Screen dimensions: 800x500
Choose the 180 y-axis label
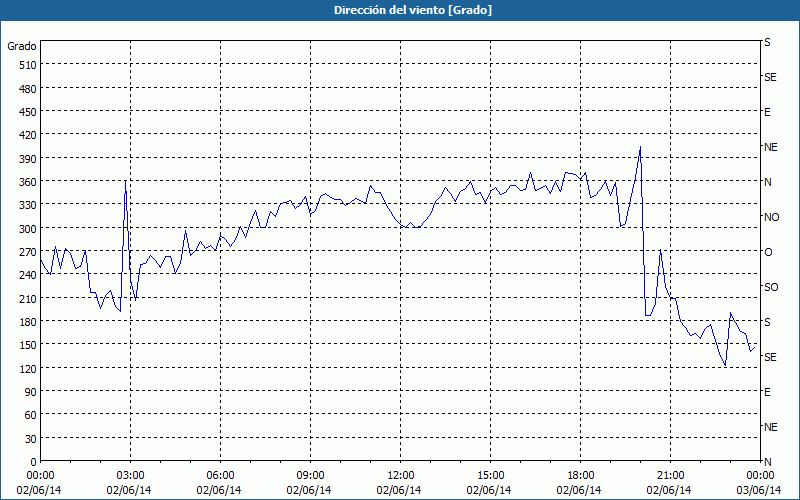tap(29, 322)
